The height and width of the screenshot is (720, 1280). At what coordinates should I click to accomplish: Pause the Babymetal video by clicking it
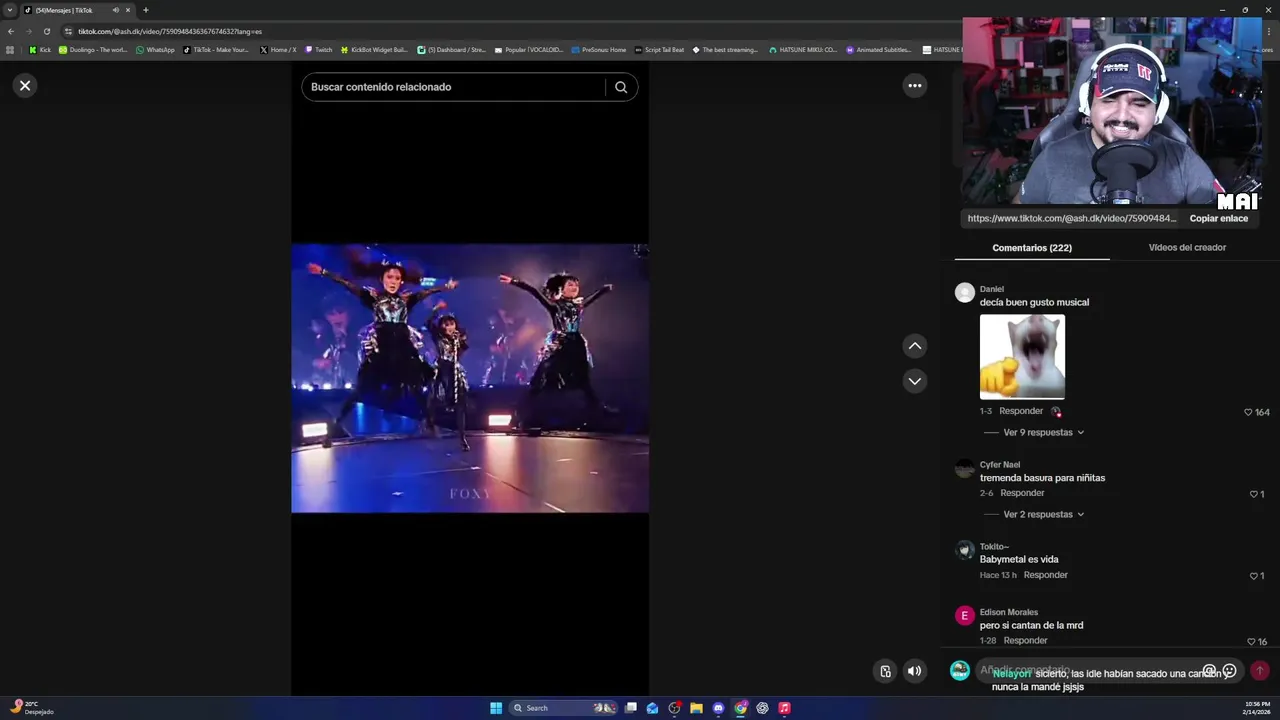[470, 378]
